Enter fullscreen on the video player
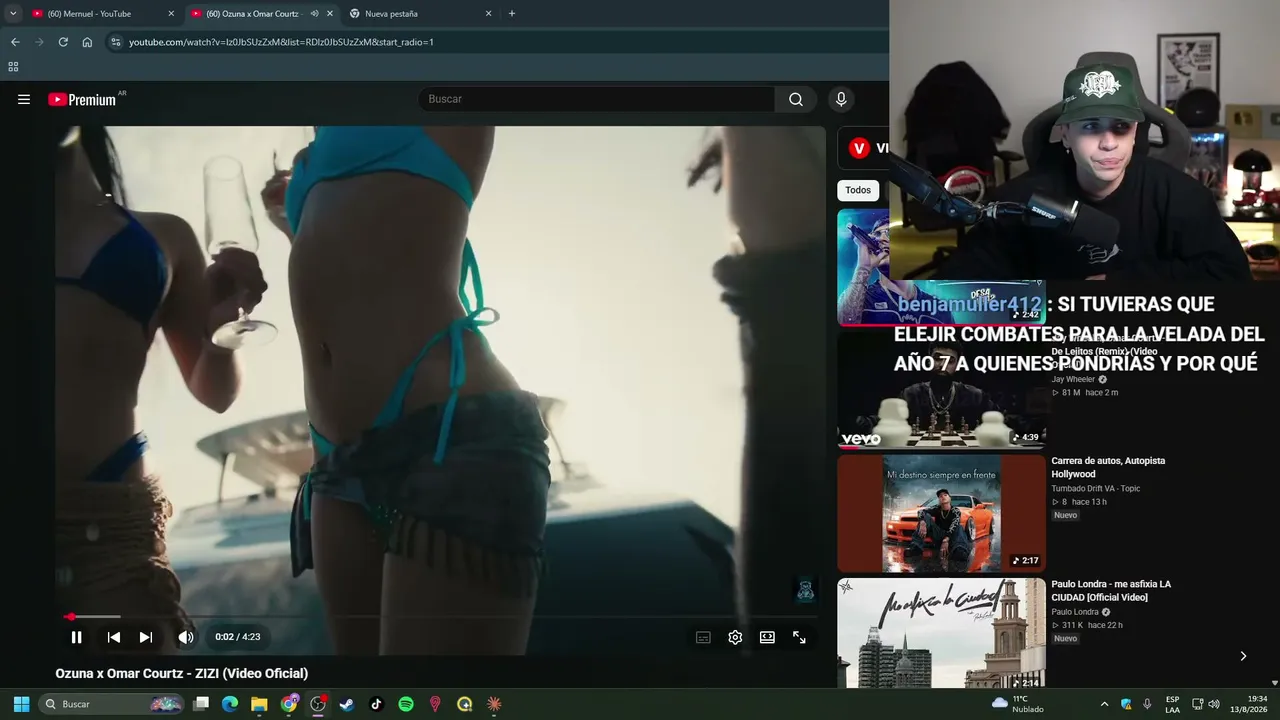Image resolution: width=1280 pixels, height=720 pixels. coord(799,637)
